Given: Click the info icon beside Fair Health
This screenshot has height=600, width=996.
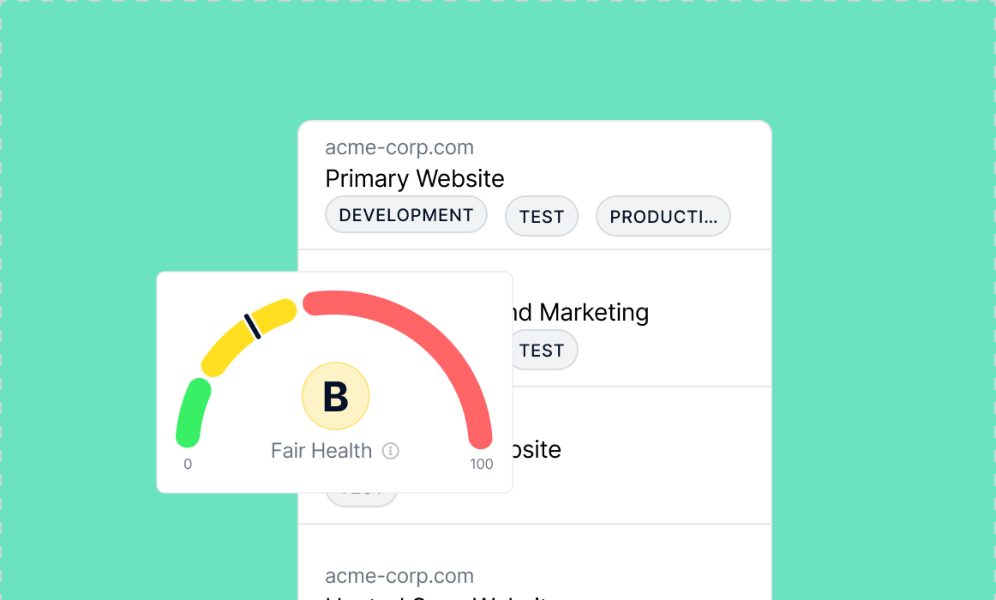Looking at the screenshot, I should [390, 451].
